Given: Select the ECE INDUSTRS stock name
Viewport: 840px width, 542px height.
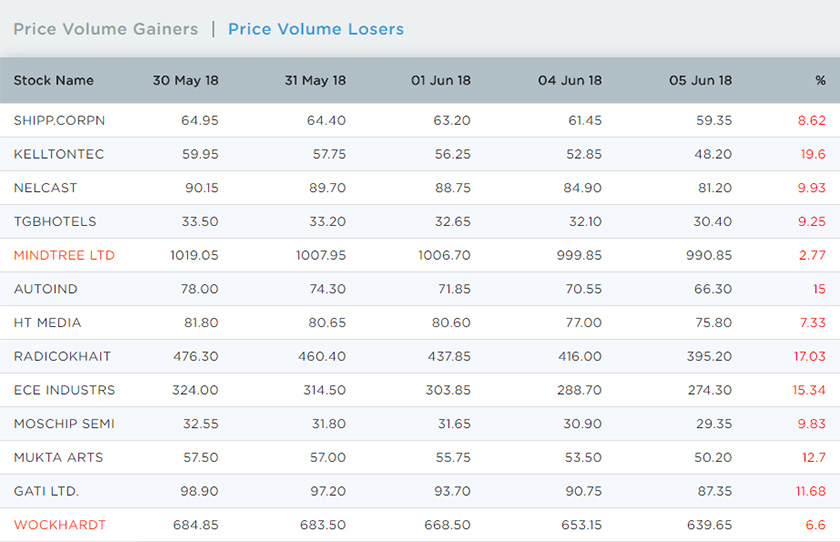Looking at the screenshot, I should pos(64,390).
